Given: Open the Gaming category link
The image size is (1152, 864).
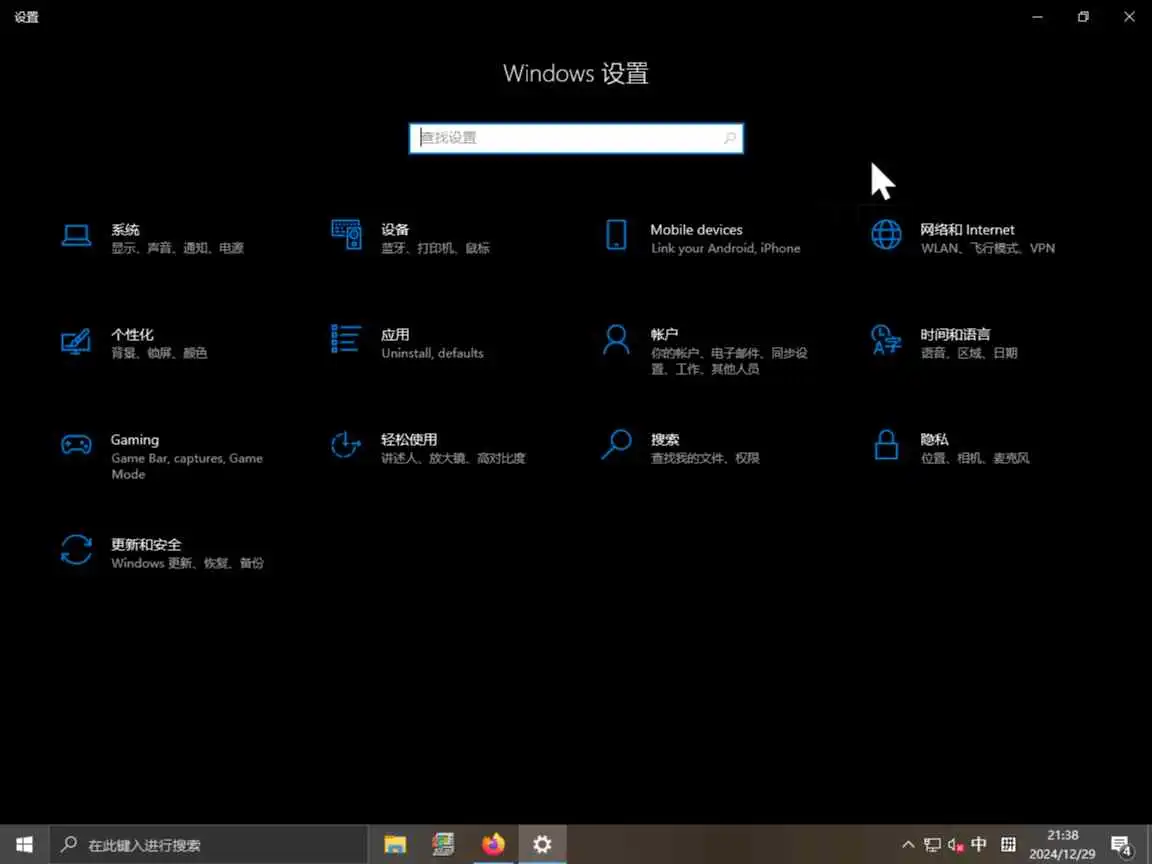Looking at the screenshot, I should 134,440.
